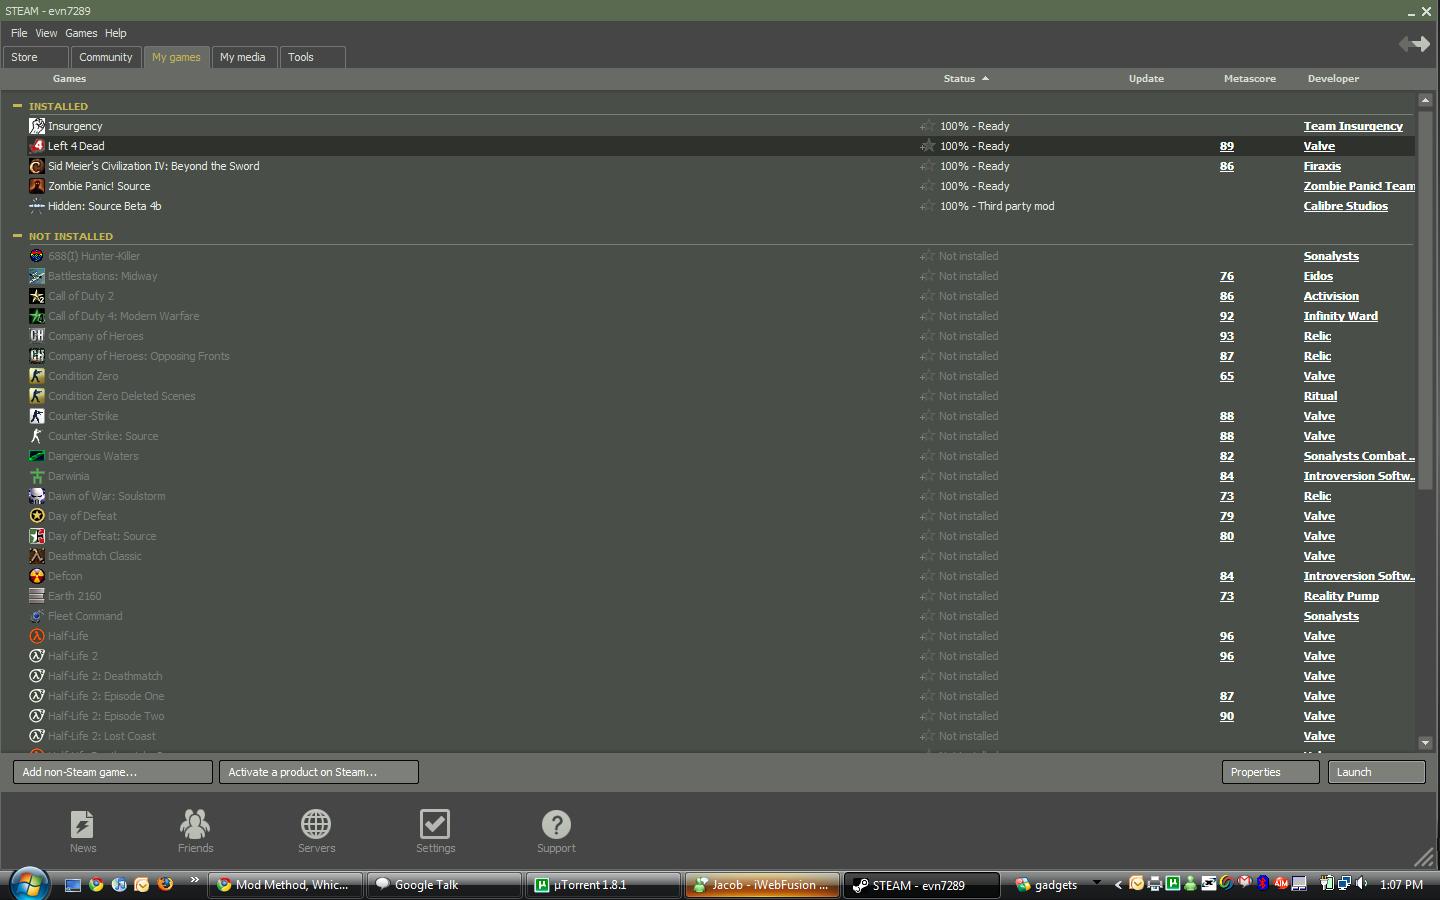Click the Deathmatch Classic icon
This screenshot has height=900, width=1440.
(37, 556)
